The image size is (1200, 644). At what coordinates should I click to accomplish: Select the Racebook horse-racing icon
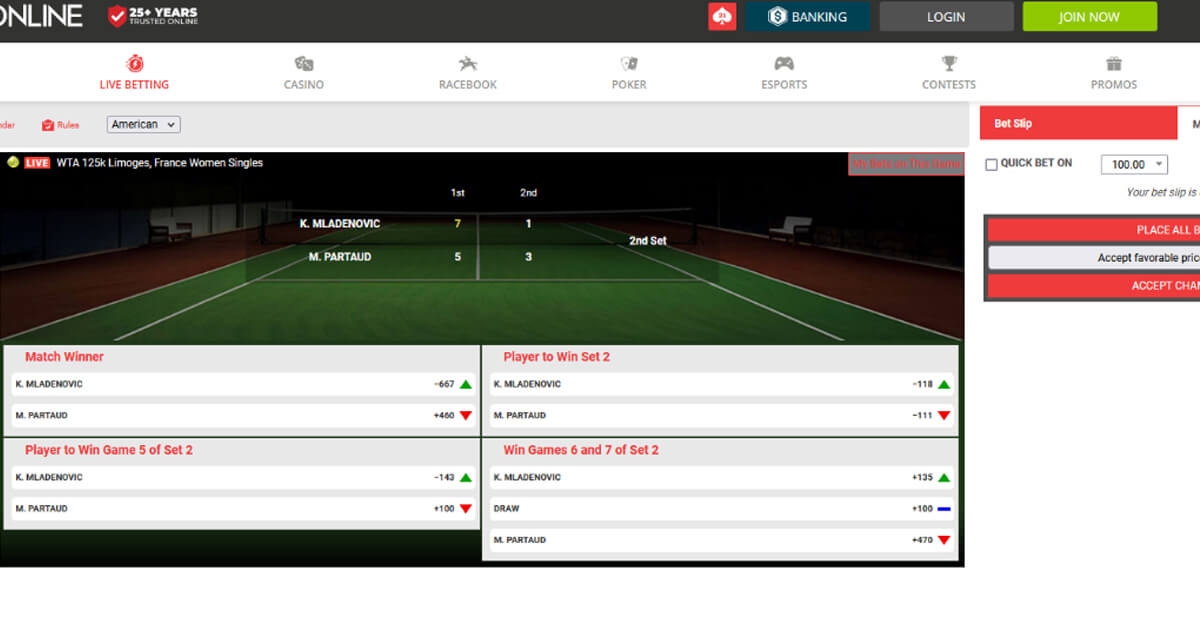(466, 62)
